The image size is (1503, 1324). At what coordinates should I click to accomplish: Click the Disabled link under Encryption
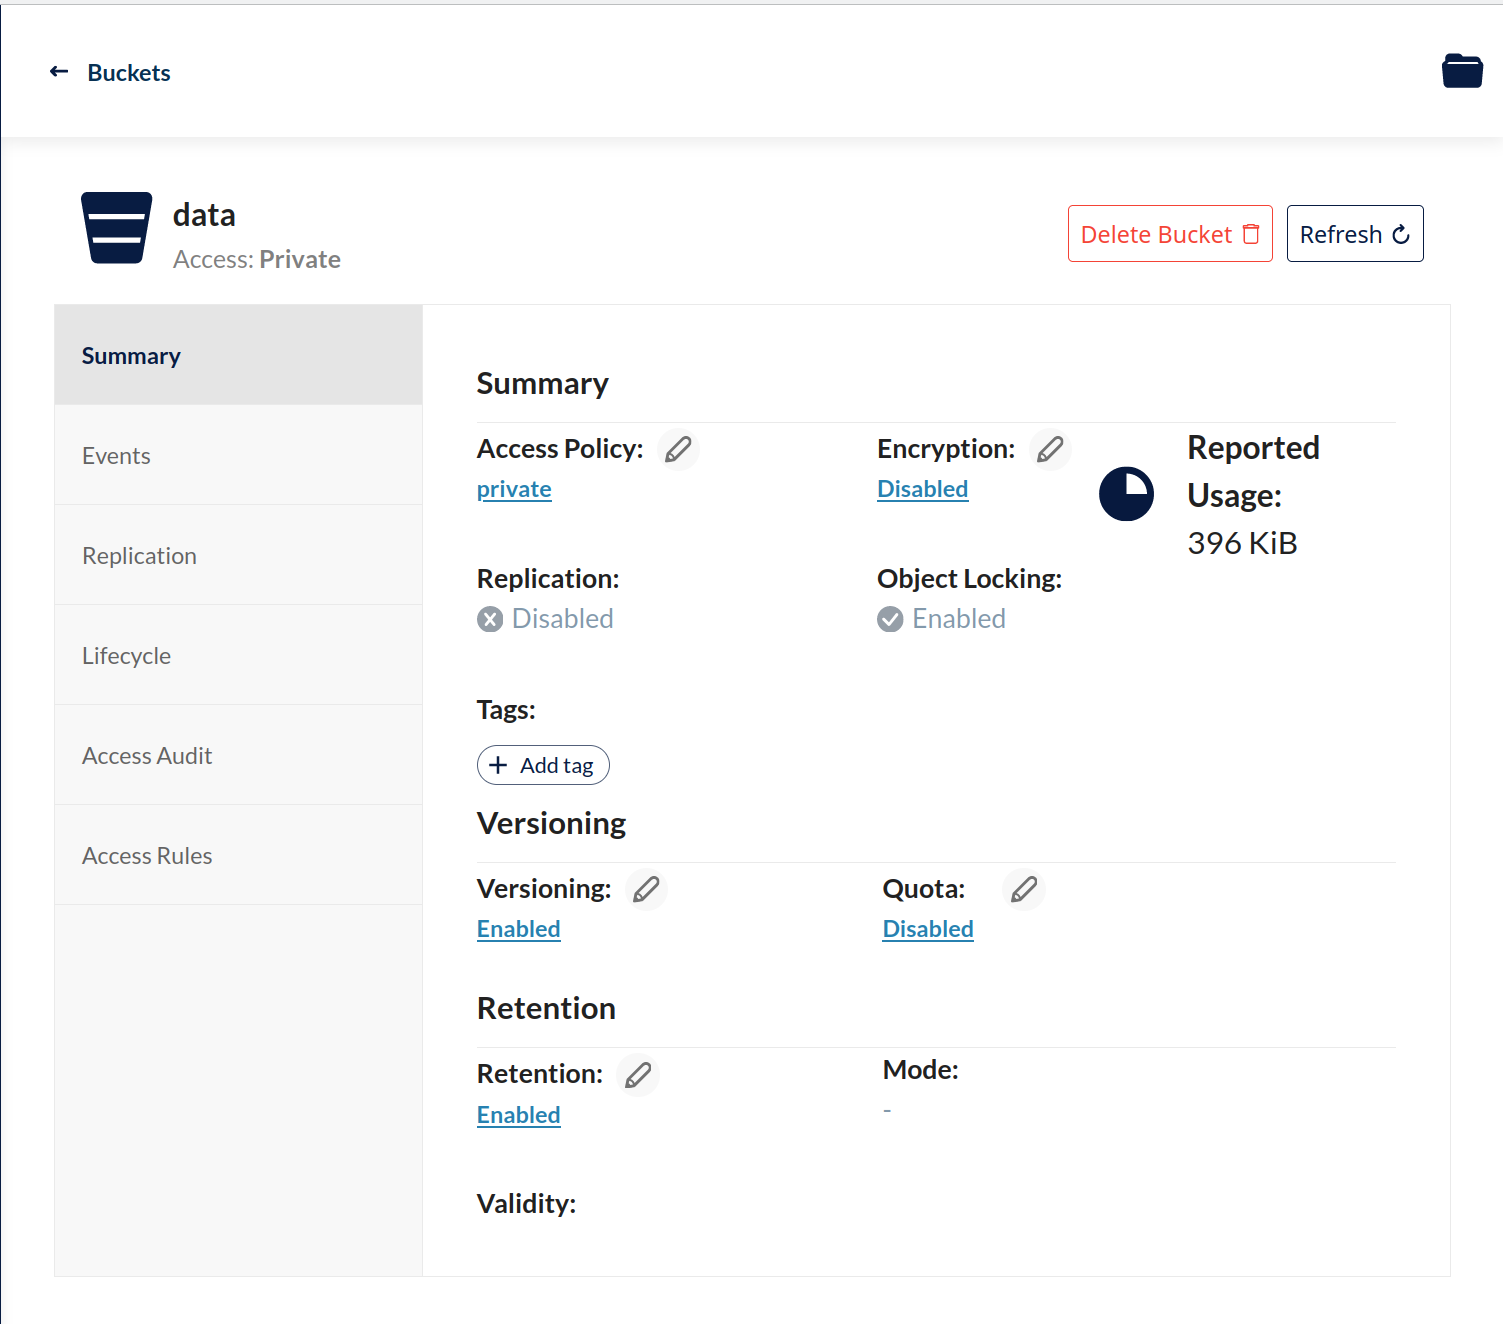click(x=922, y=489)
